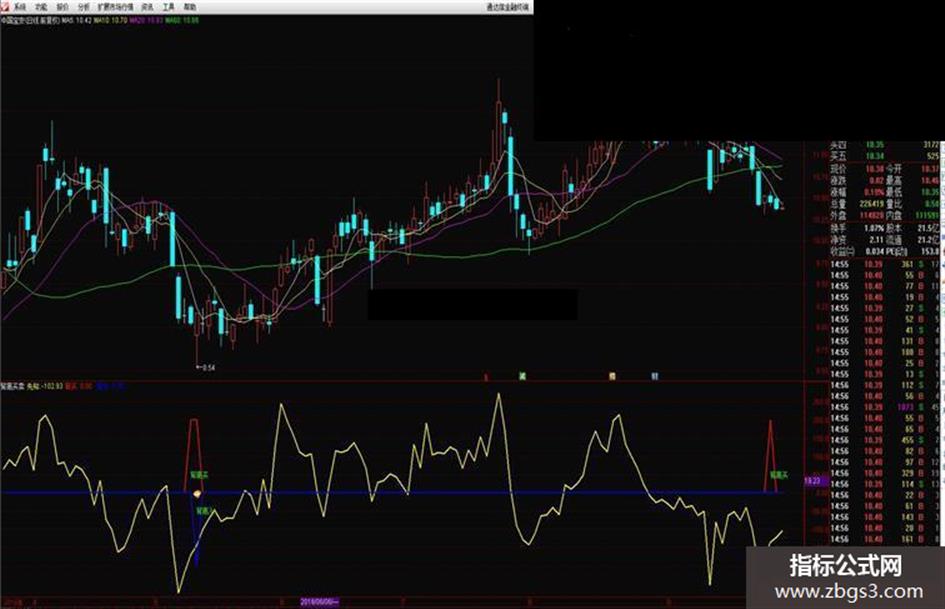The image size is (945, 609).
Task: Click the 买五 row in quote panel
Action: [x=884, y=156]
